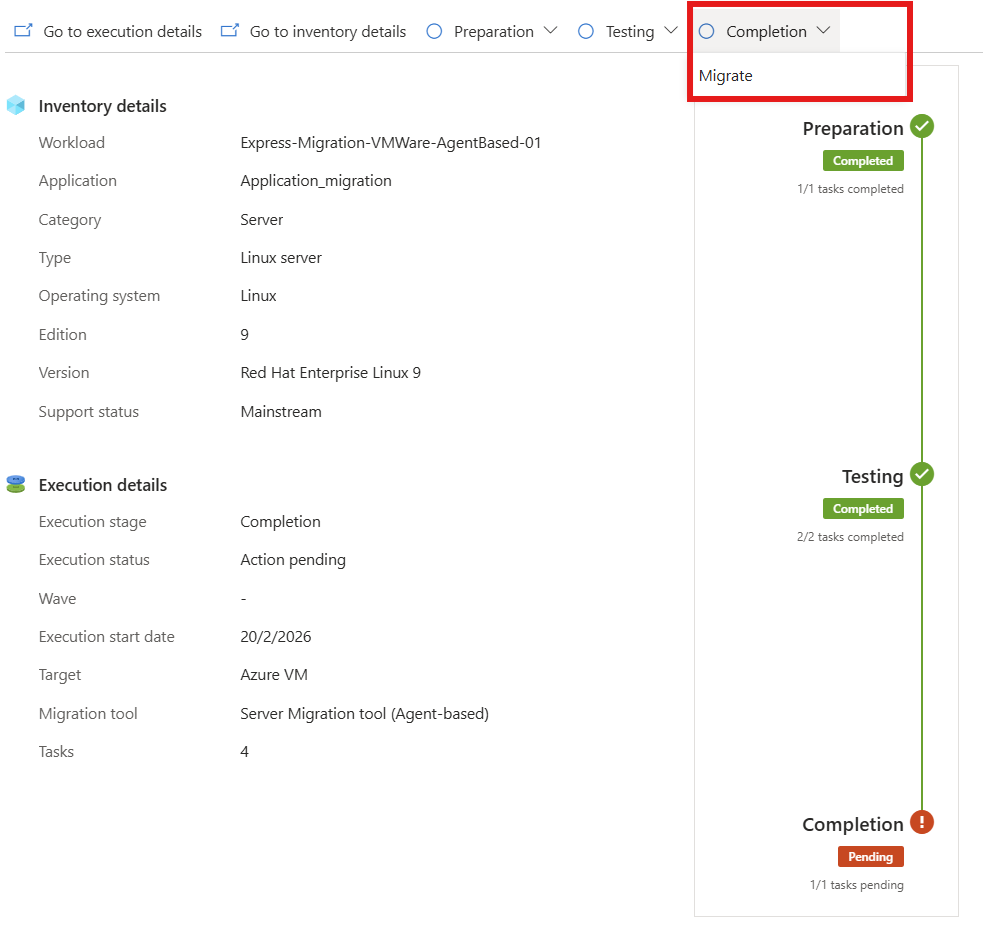Go to execution details link
The width and height of the screenshot is (988, 948).
tap(123, 31)
